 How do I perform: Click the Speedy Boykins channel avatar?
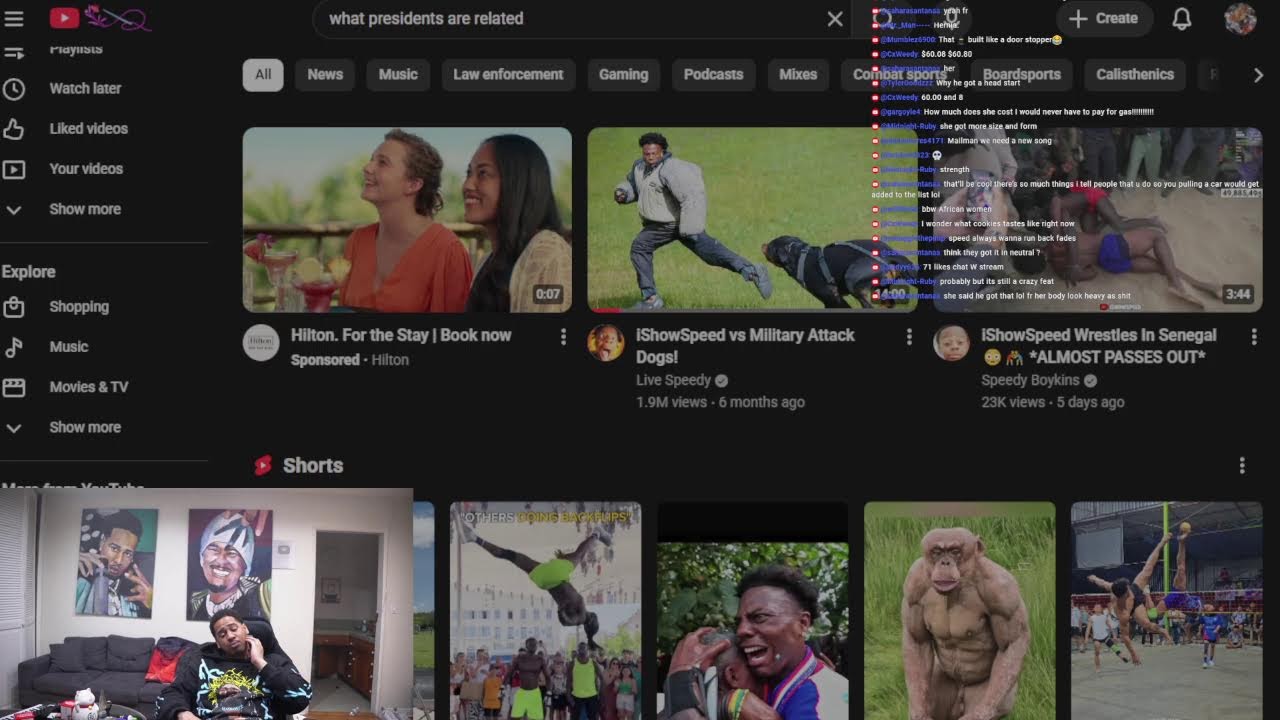(x=951, y=343)
